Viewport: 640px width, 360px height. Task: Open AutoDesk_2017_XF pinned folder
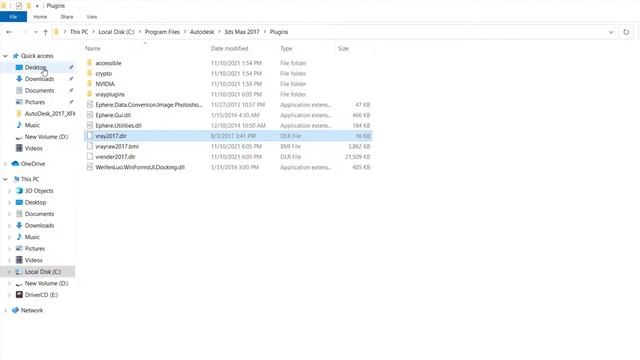pos(50,114)
